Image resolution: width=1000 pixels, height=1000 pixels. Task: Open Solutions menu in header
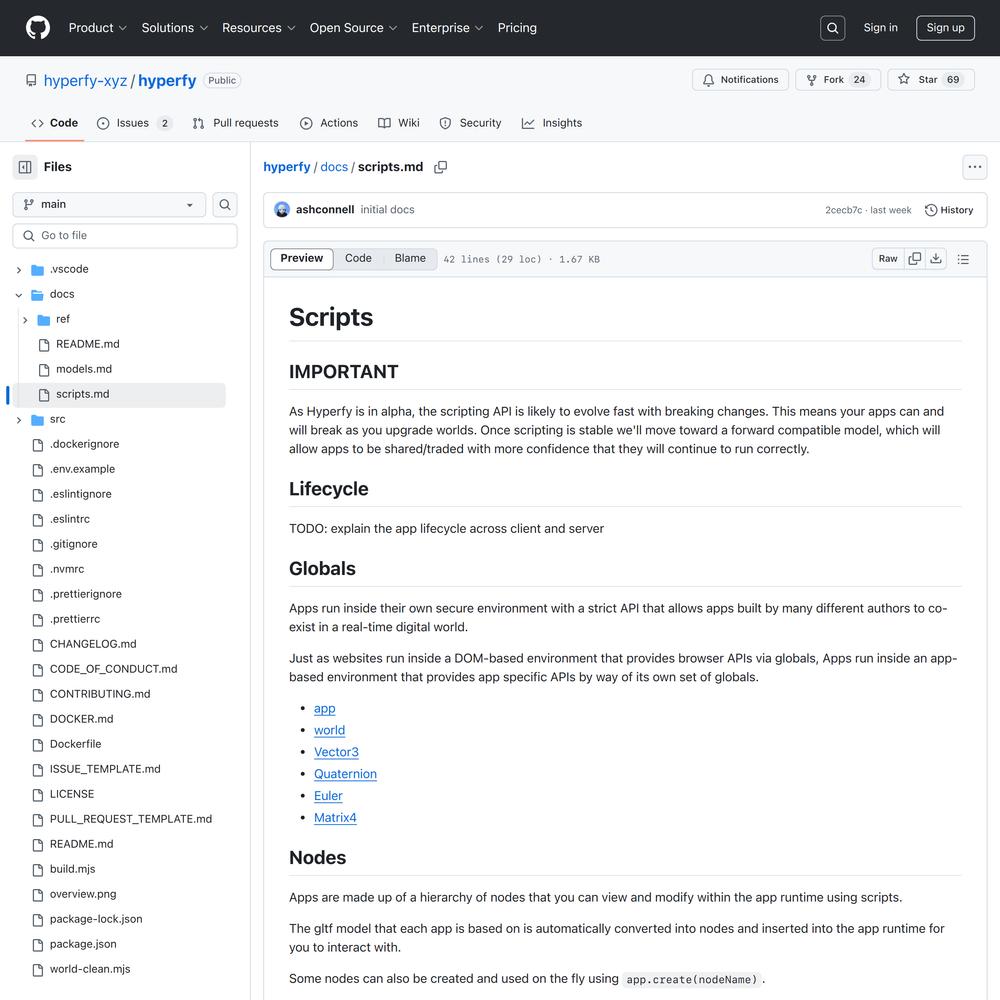click(175, 28)
